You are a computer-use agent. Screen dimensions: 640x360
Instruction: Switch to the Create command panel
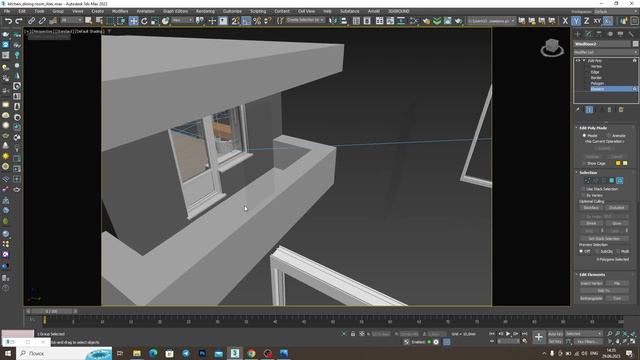(578, 34)
